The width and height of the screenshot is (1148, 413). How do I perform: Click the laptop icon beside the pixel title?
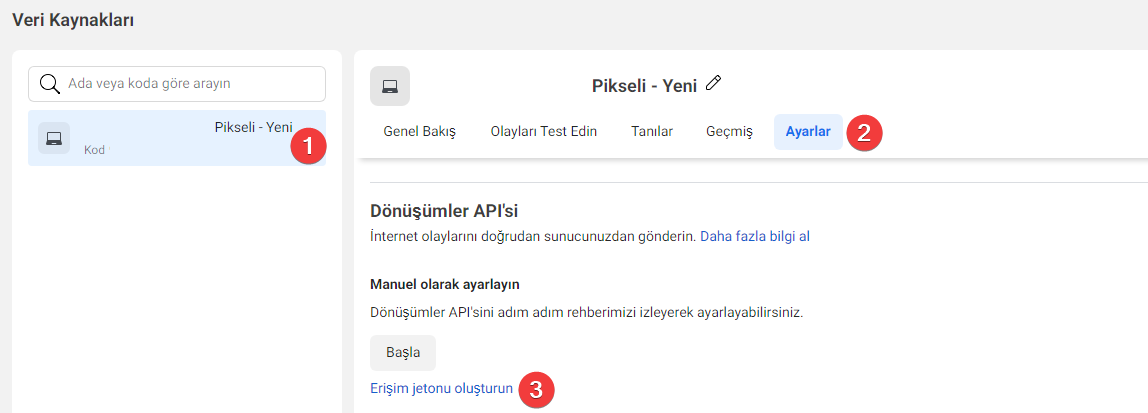[390, 86]
